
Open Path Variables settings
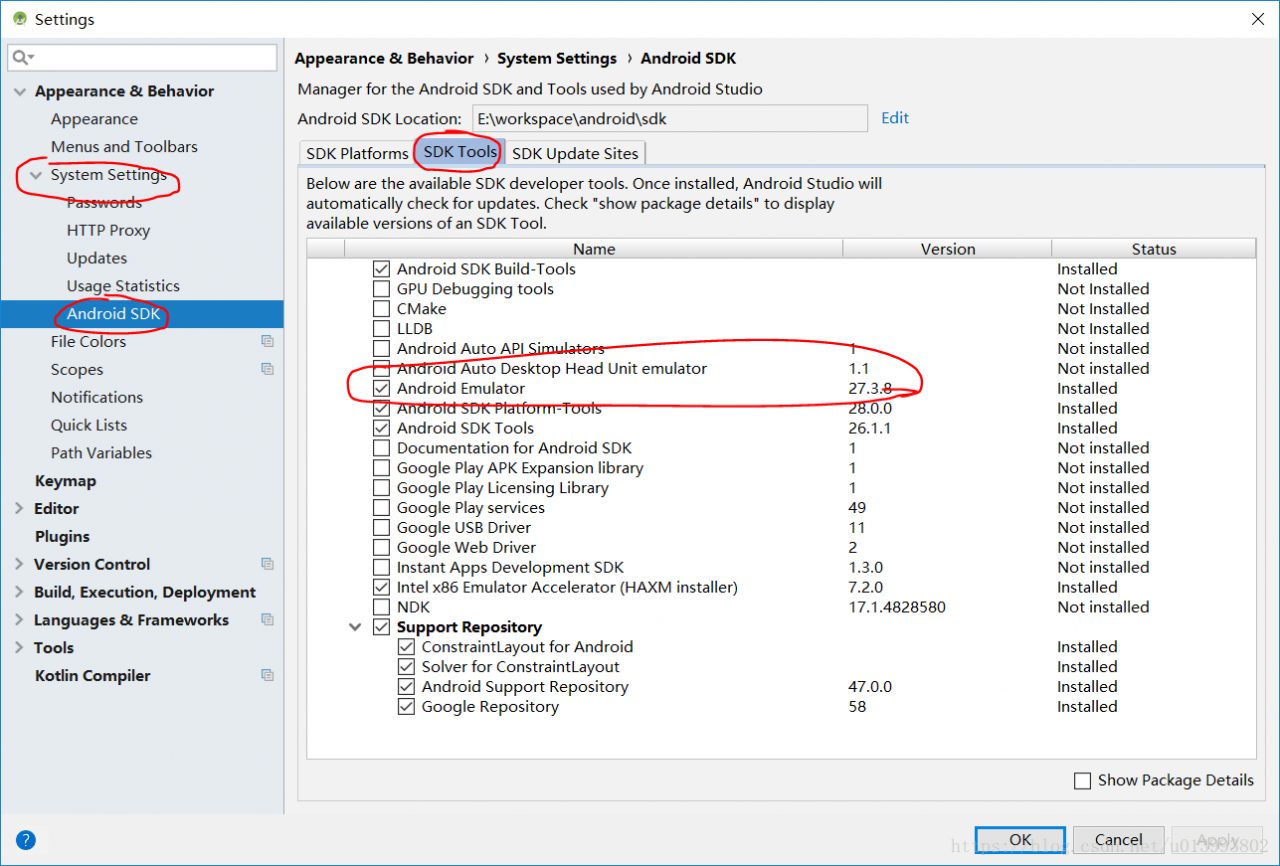point(101,453)
